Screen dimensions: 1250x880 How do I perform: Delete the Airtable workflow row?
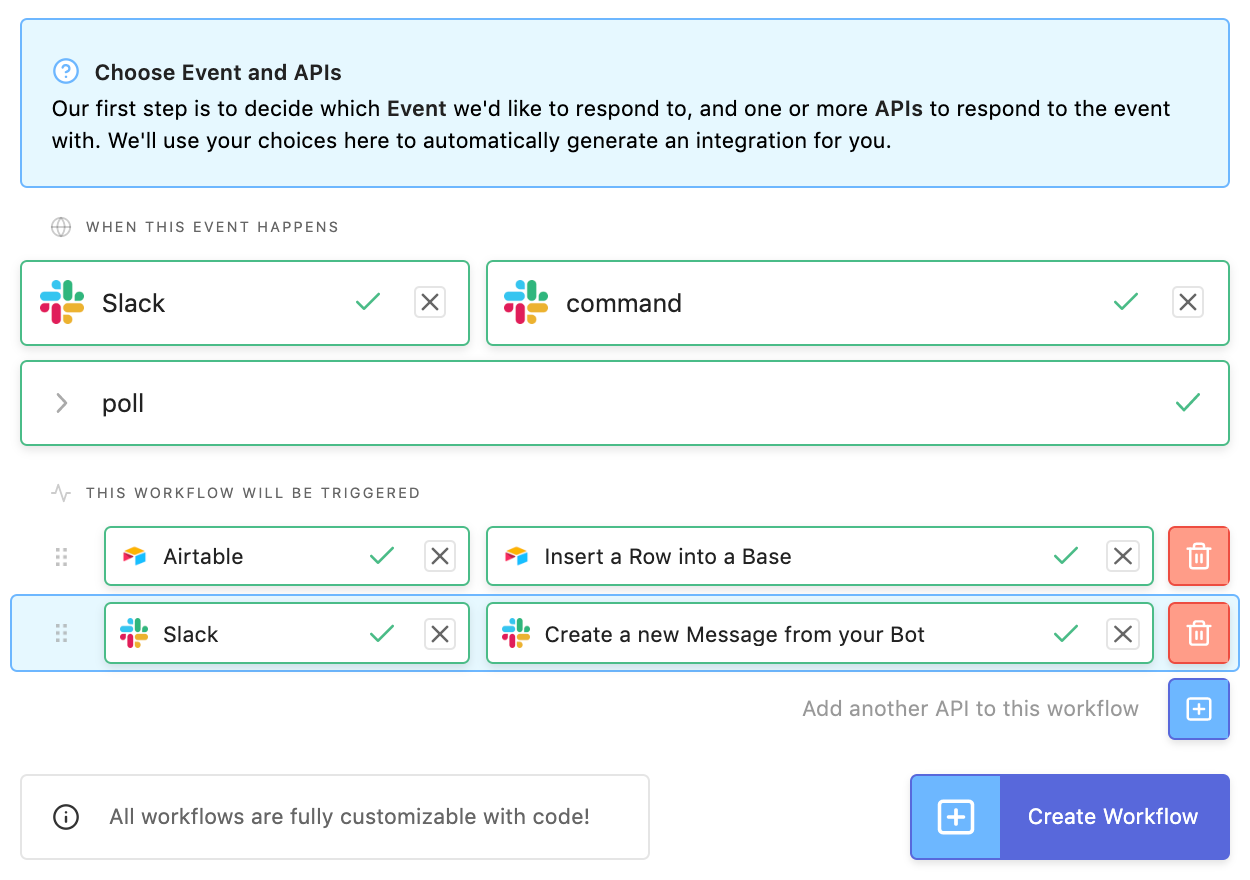point(1198,556)
